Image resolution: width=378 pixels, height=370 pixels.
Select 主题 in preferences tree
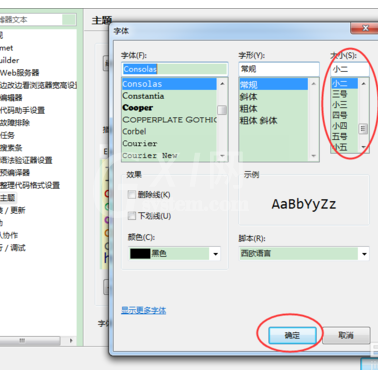(x=8, y=198)
